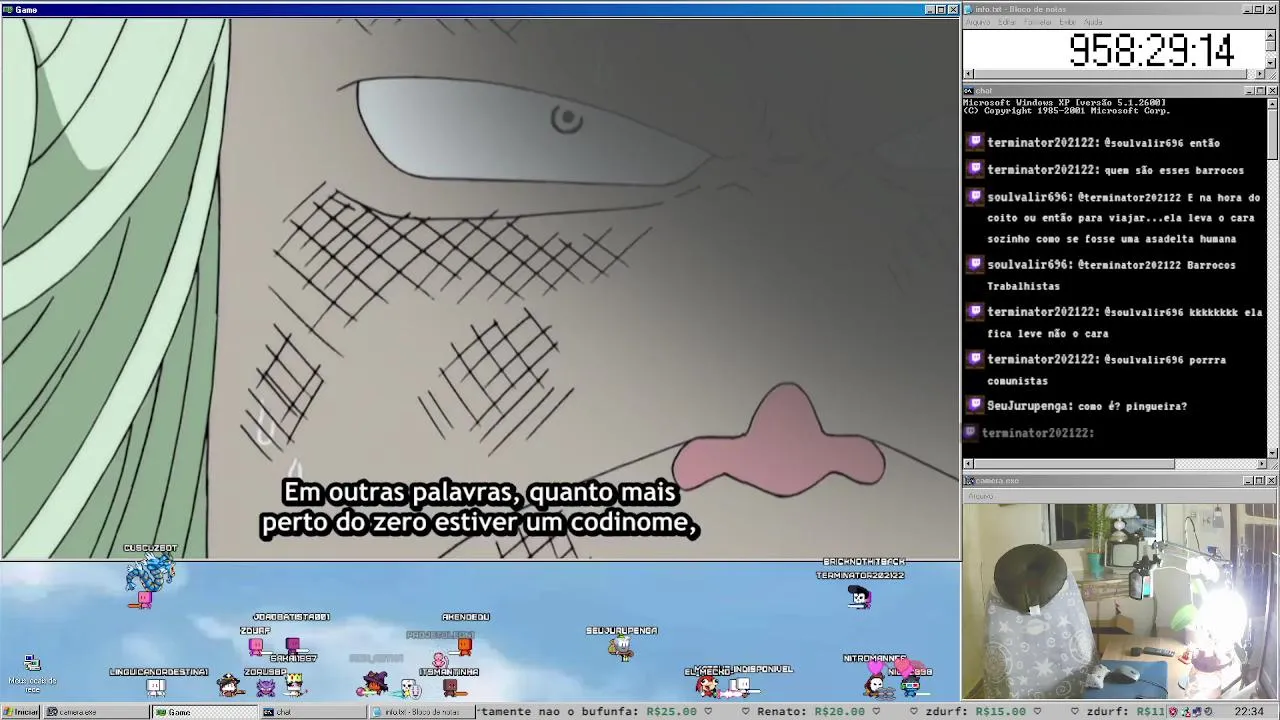
Task: Maximize the camera.exe window
Action: [1260, 481]
